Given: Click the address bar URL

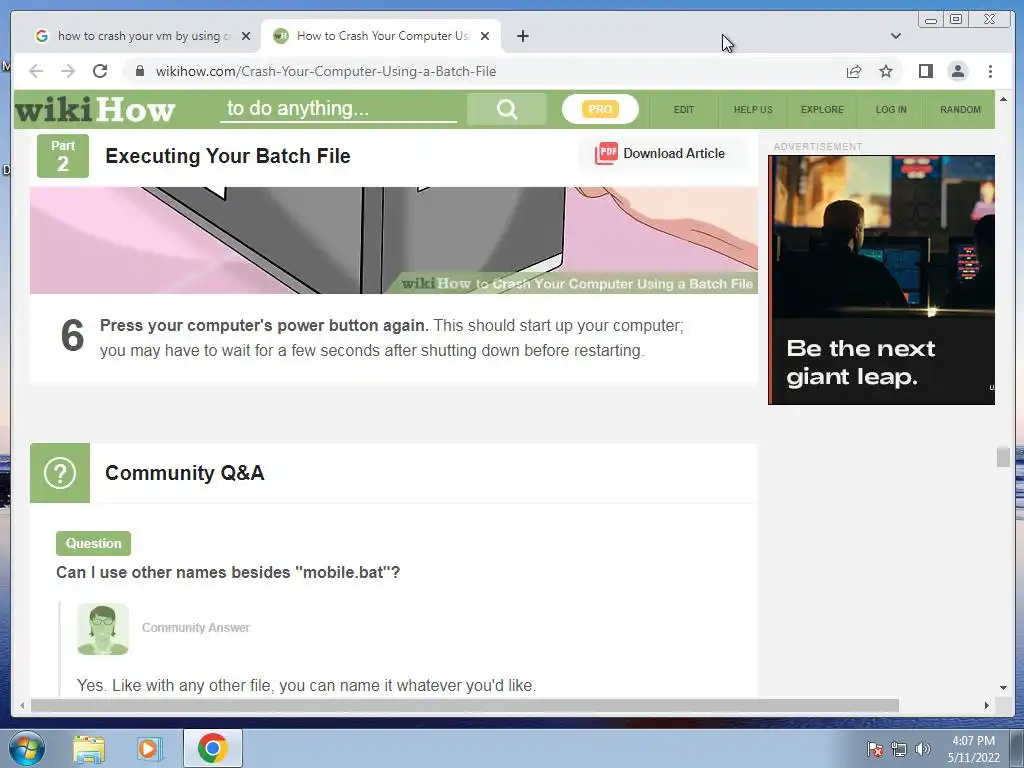Looking at the screenshot, I should [x=326, y=71].
